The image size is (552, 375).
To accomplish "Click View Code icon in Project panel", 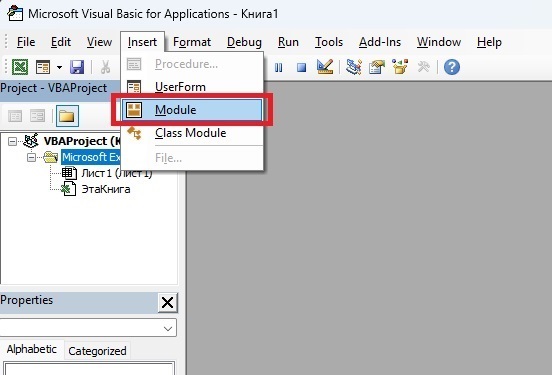I will 15,116.
